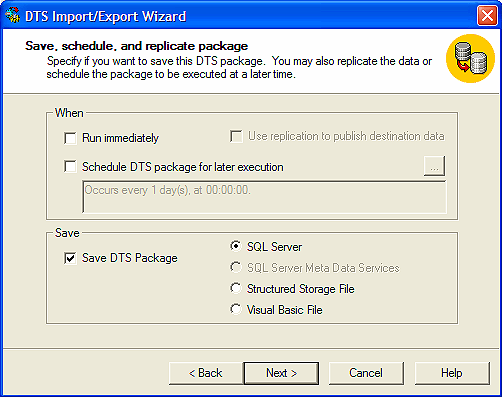Viewport: 502px width, 397px height.
Task: Click the Occurs every 1 day(s) schedule field
Action: 264,197
